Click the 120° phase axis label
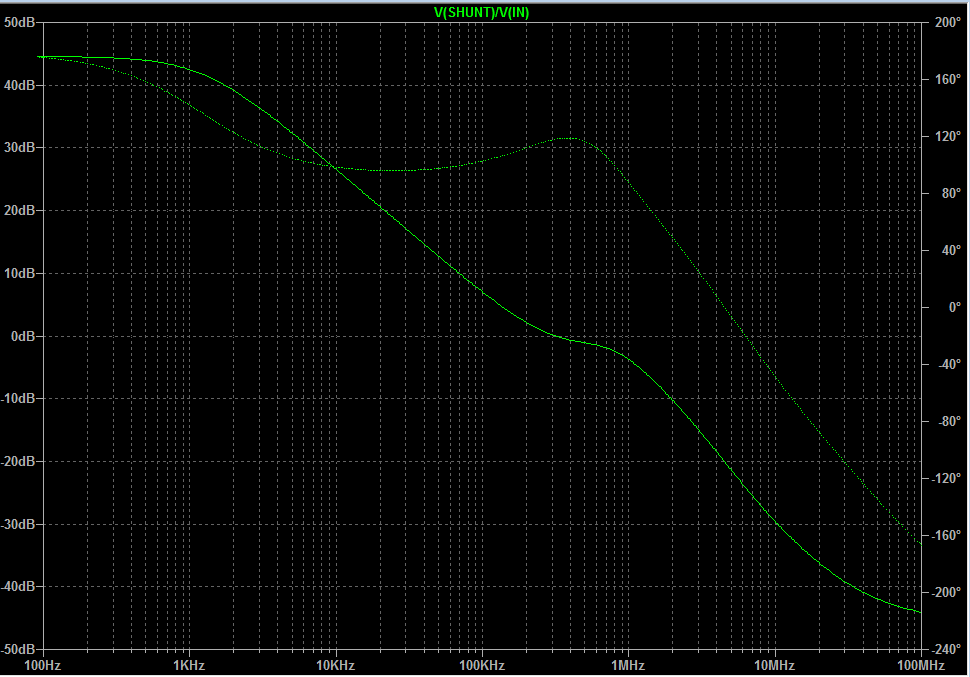The height and width of the screenshot is (677, 970). click(948, 136)
